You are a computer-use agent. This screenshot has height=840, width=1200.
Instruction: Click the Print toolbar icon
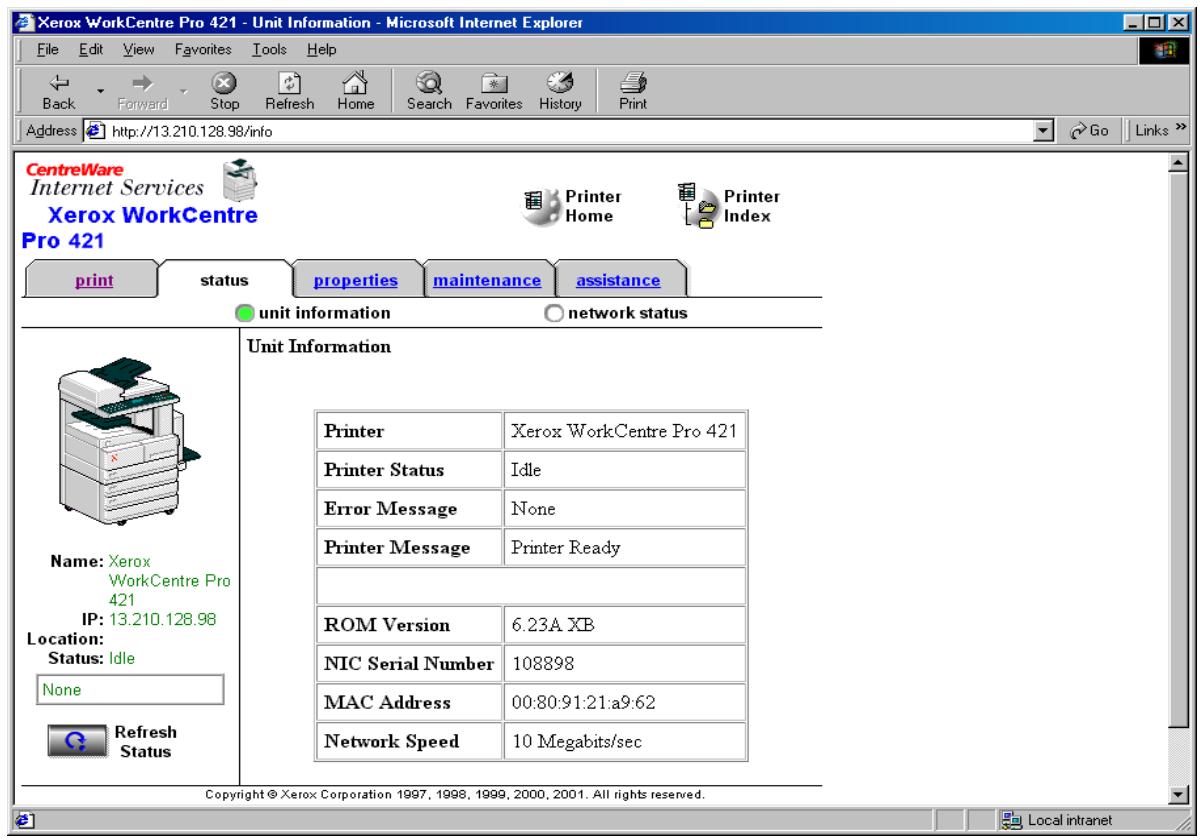tap(632, 90)
